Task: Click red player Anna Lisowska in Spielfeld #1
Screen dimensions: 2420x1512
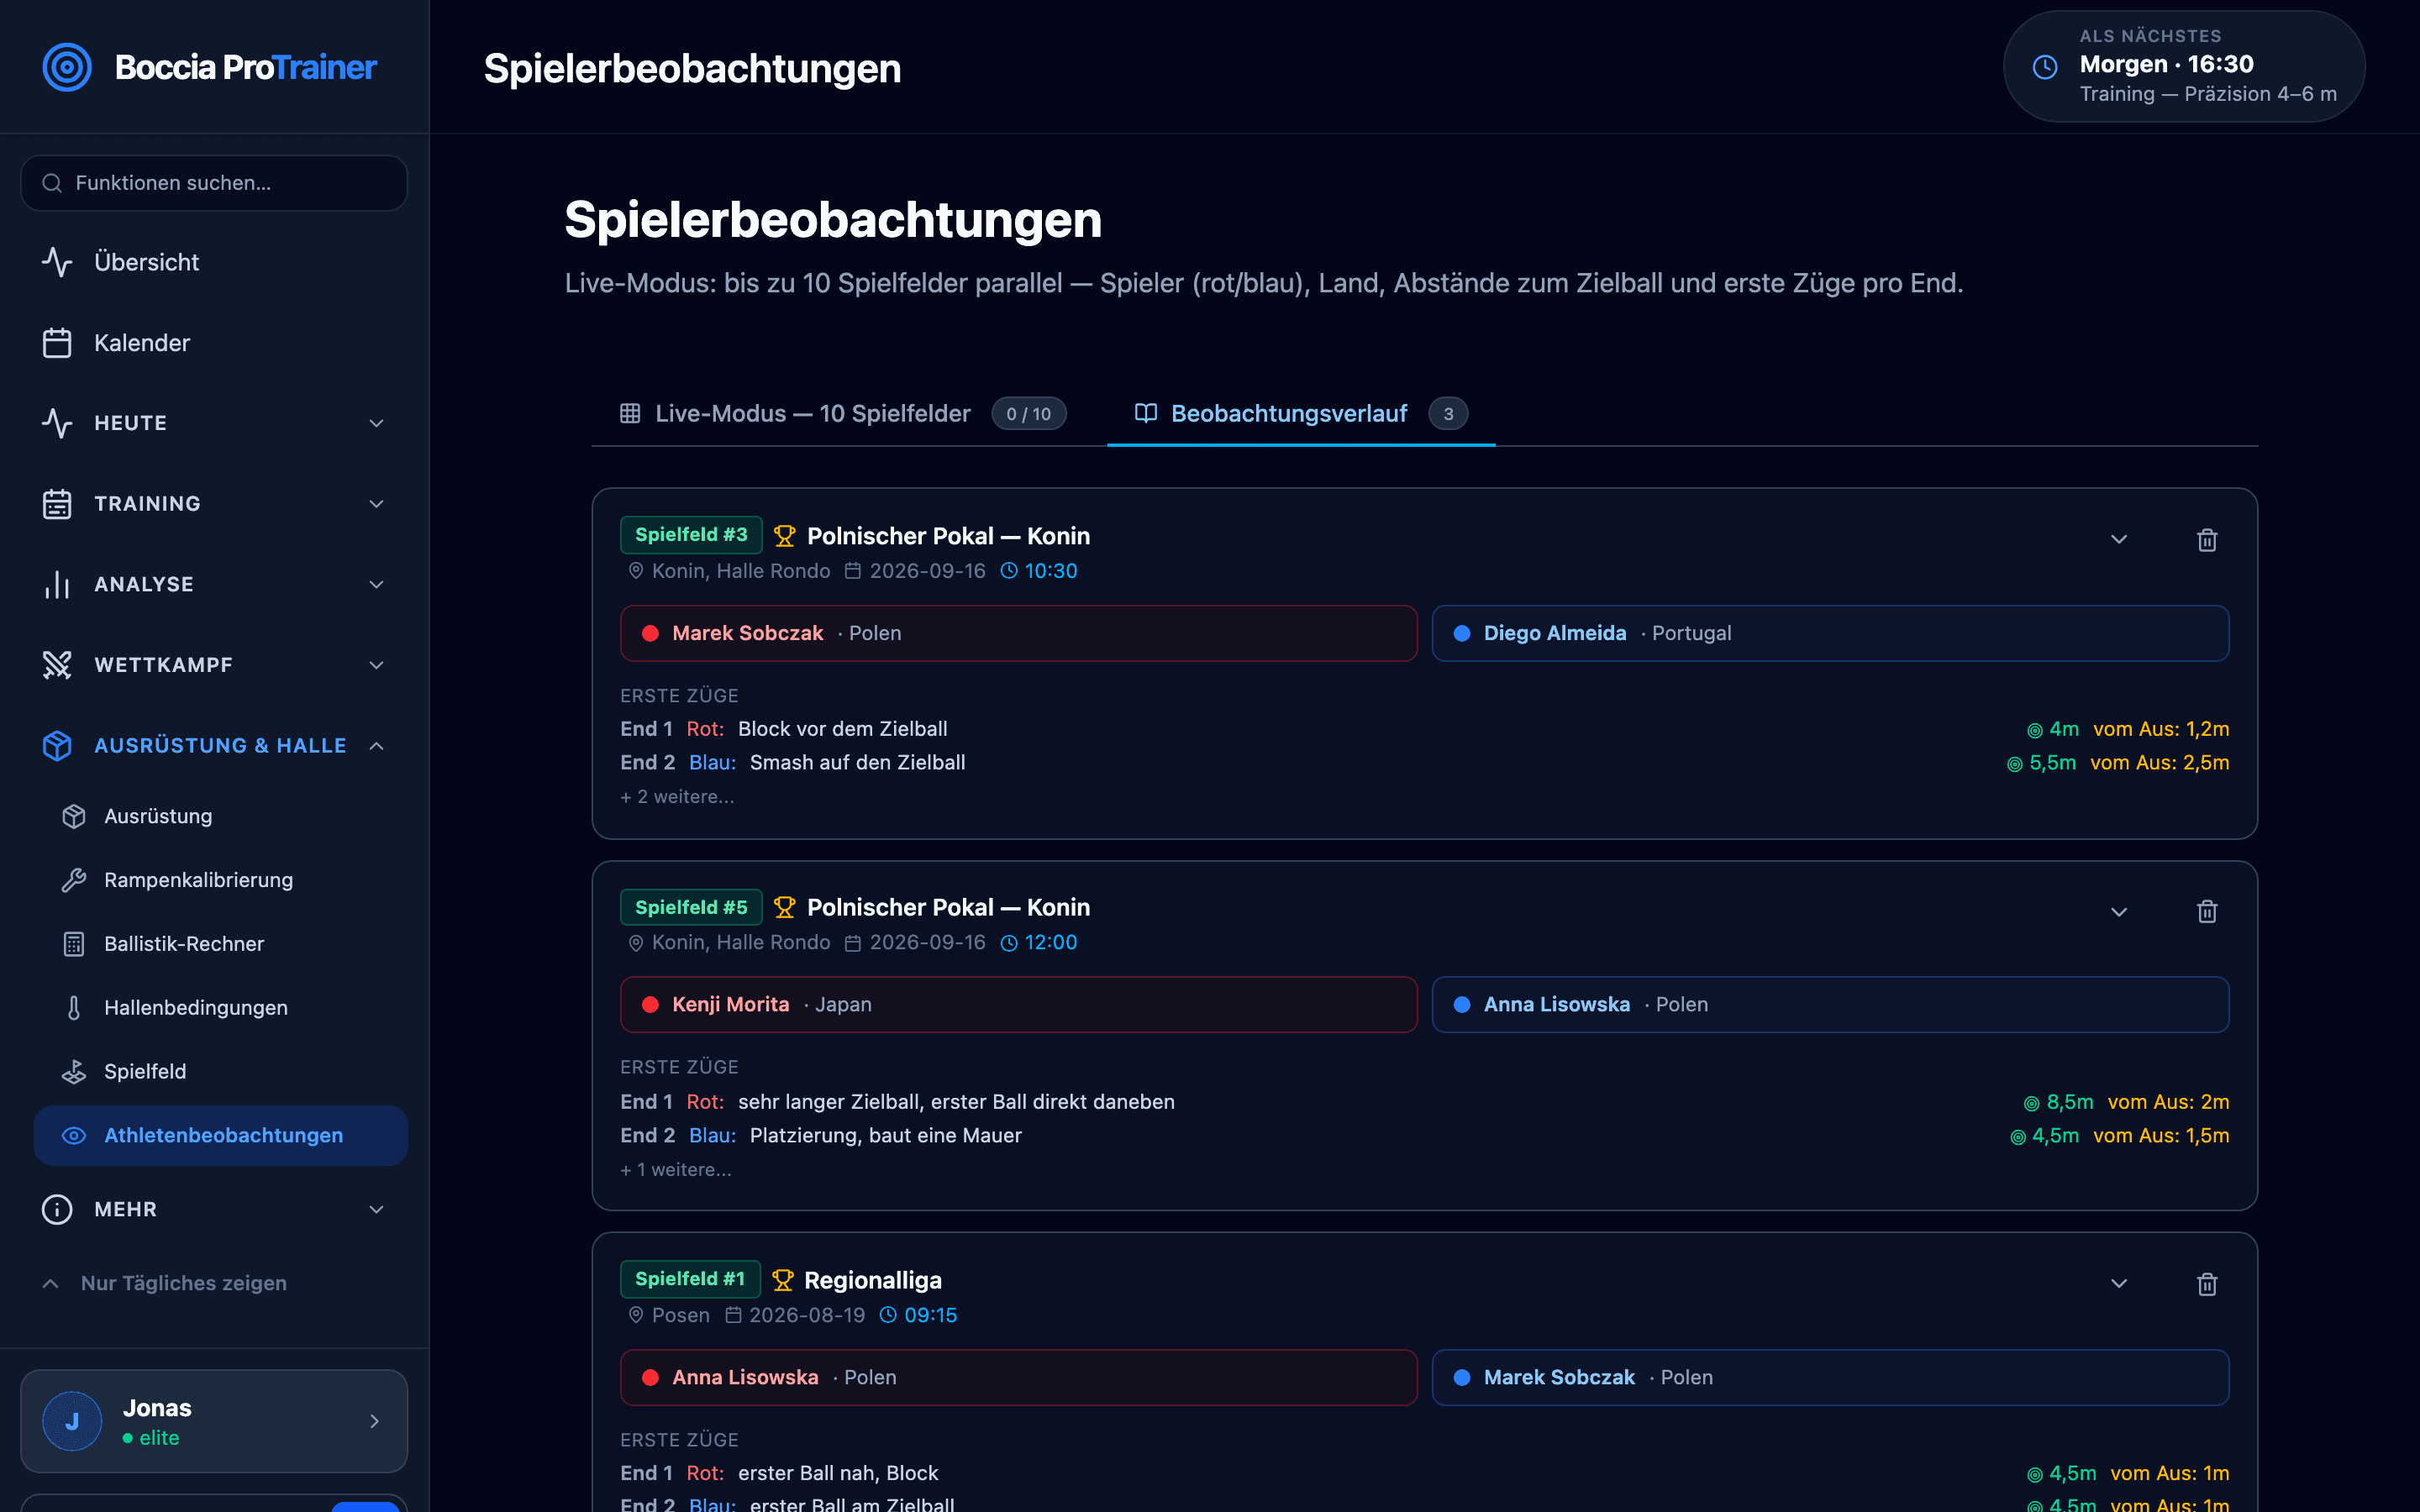Action: click(x=1018, y=1377)
